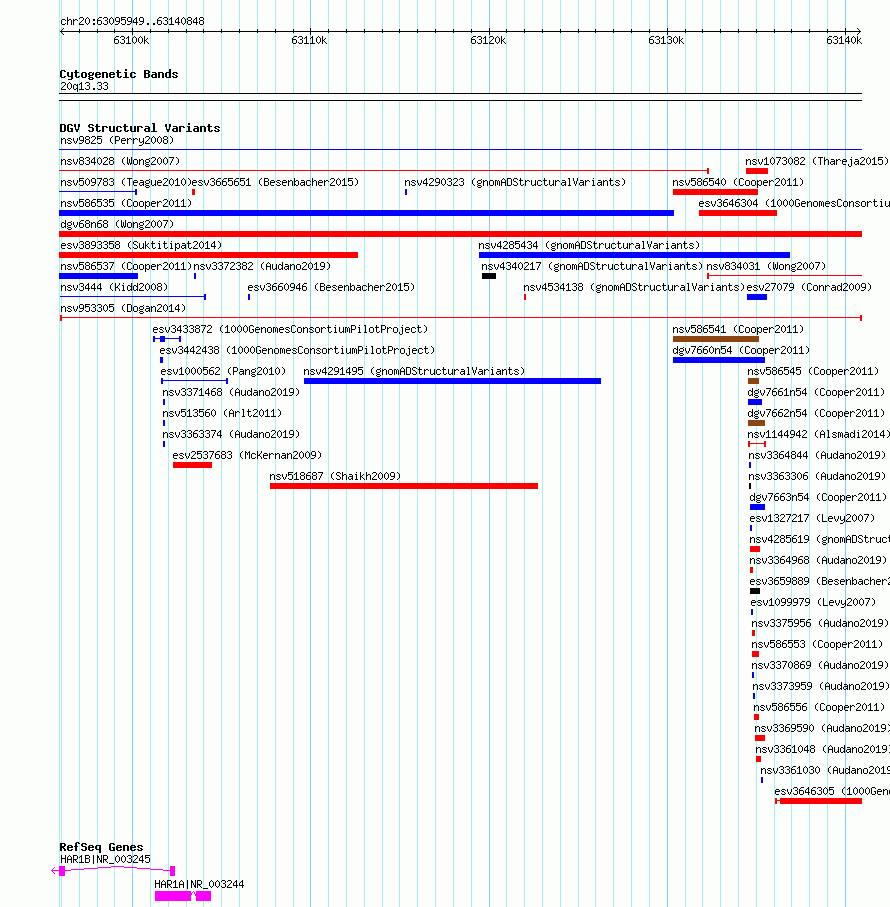The height and width of the screenshot is (907, 890).
Task: Click the red nsv3369590 (Audano2019) bar
Action: (x=760, y=738)
